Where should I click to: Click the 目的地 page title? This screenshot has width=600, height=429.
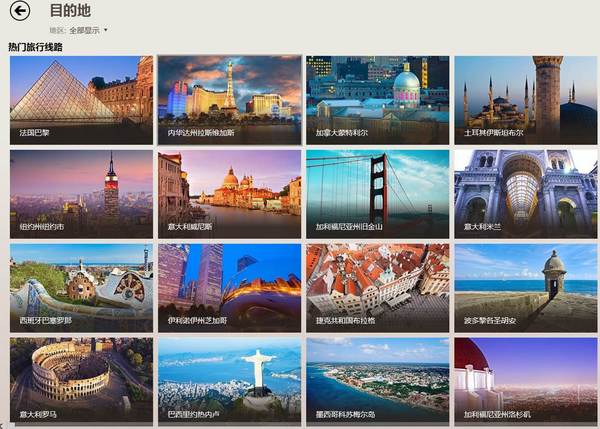(70, 12)
